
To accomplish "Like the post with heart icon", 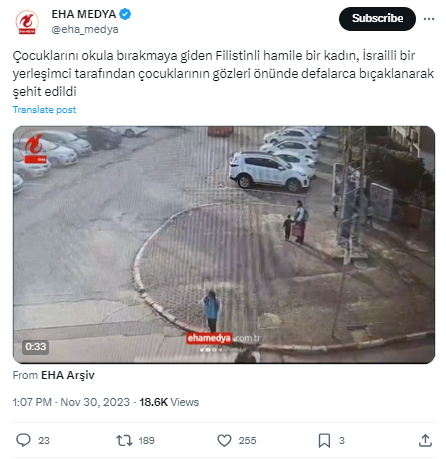I will [x=224, y=440].
